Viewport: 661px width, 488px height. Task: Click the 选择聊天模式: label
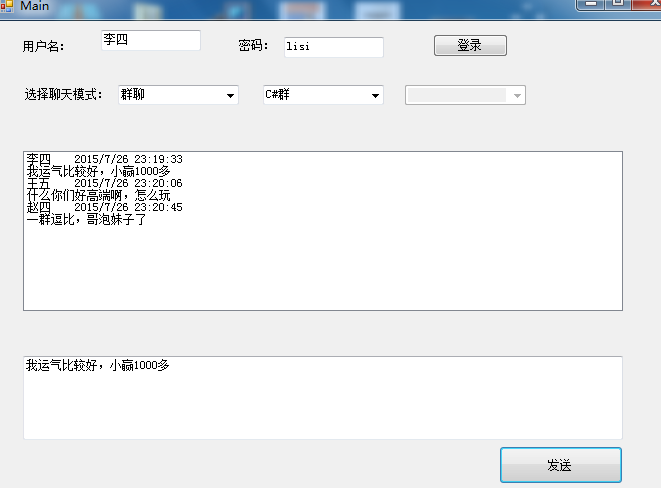pos(64,94)
